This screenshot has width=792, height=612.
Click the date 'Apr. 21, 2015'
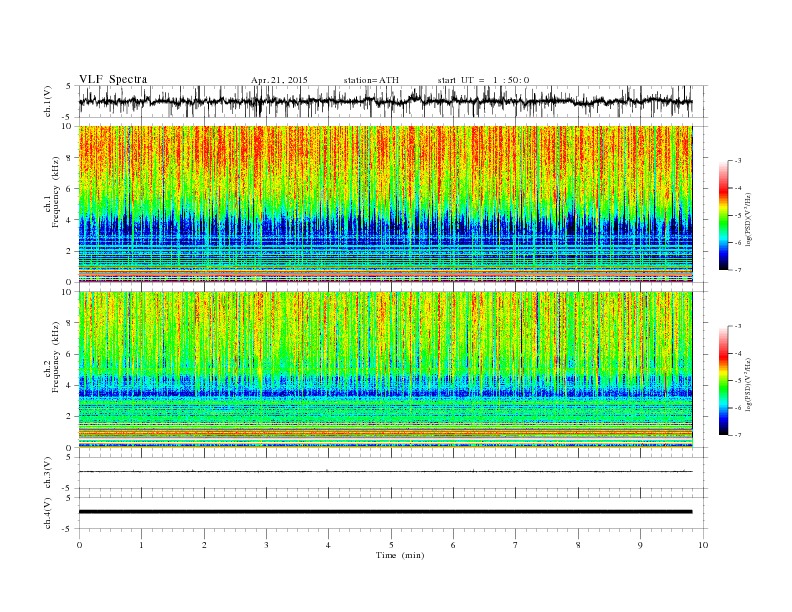coord(279,80)
